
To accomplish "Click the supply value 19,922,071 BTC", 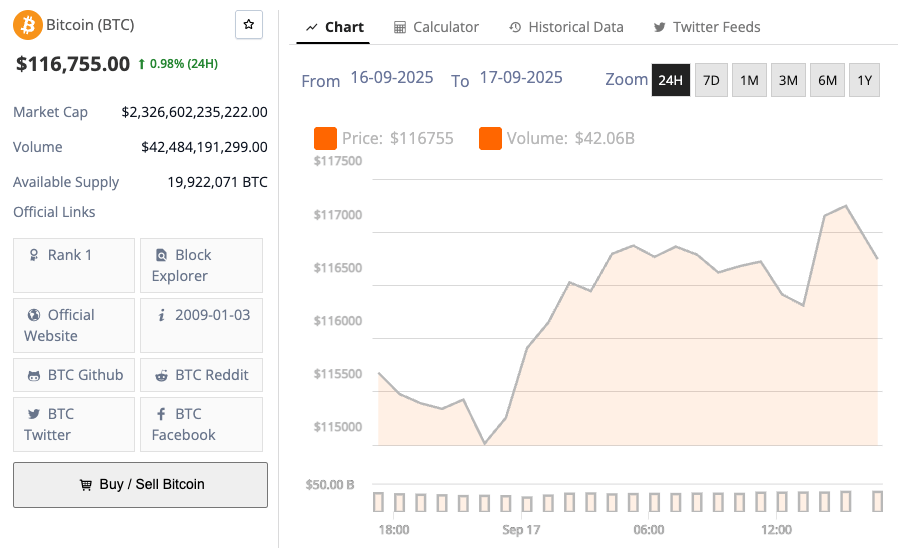I will pos(217,182).
